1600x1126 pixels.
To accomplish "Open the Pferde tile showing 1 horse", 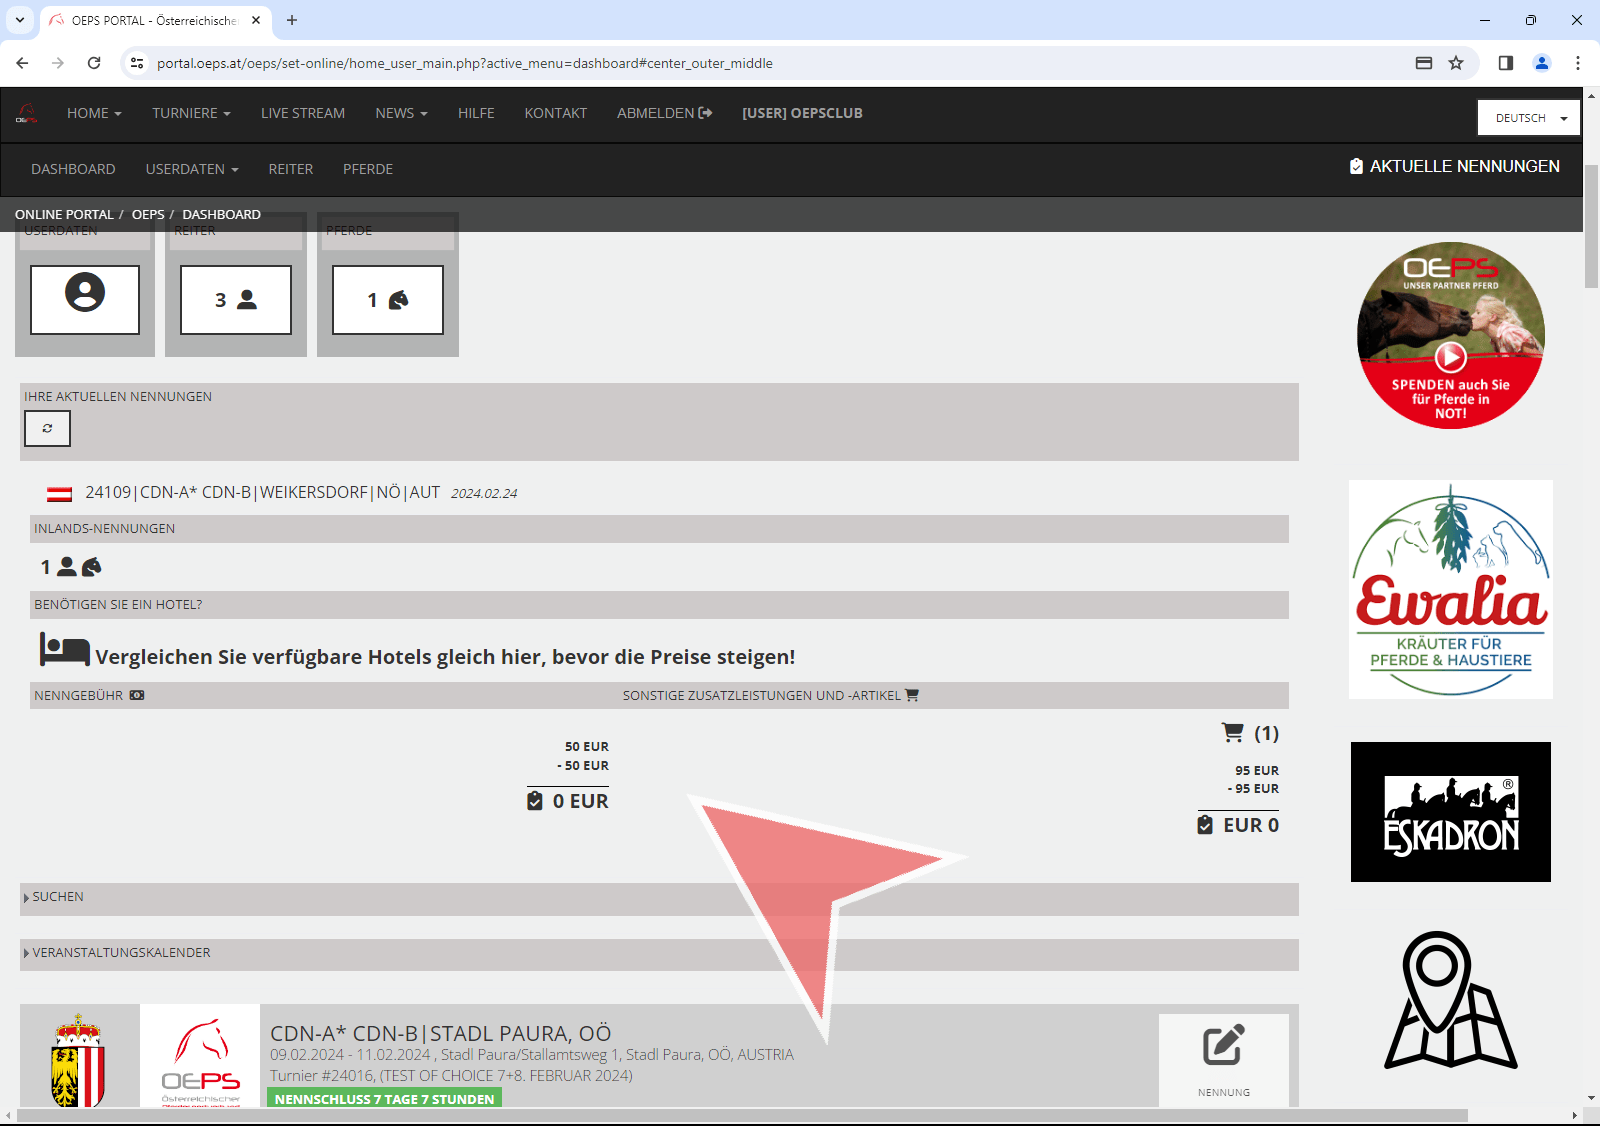I will (388, 299).
